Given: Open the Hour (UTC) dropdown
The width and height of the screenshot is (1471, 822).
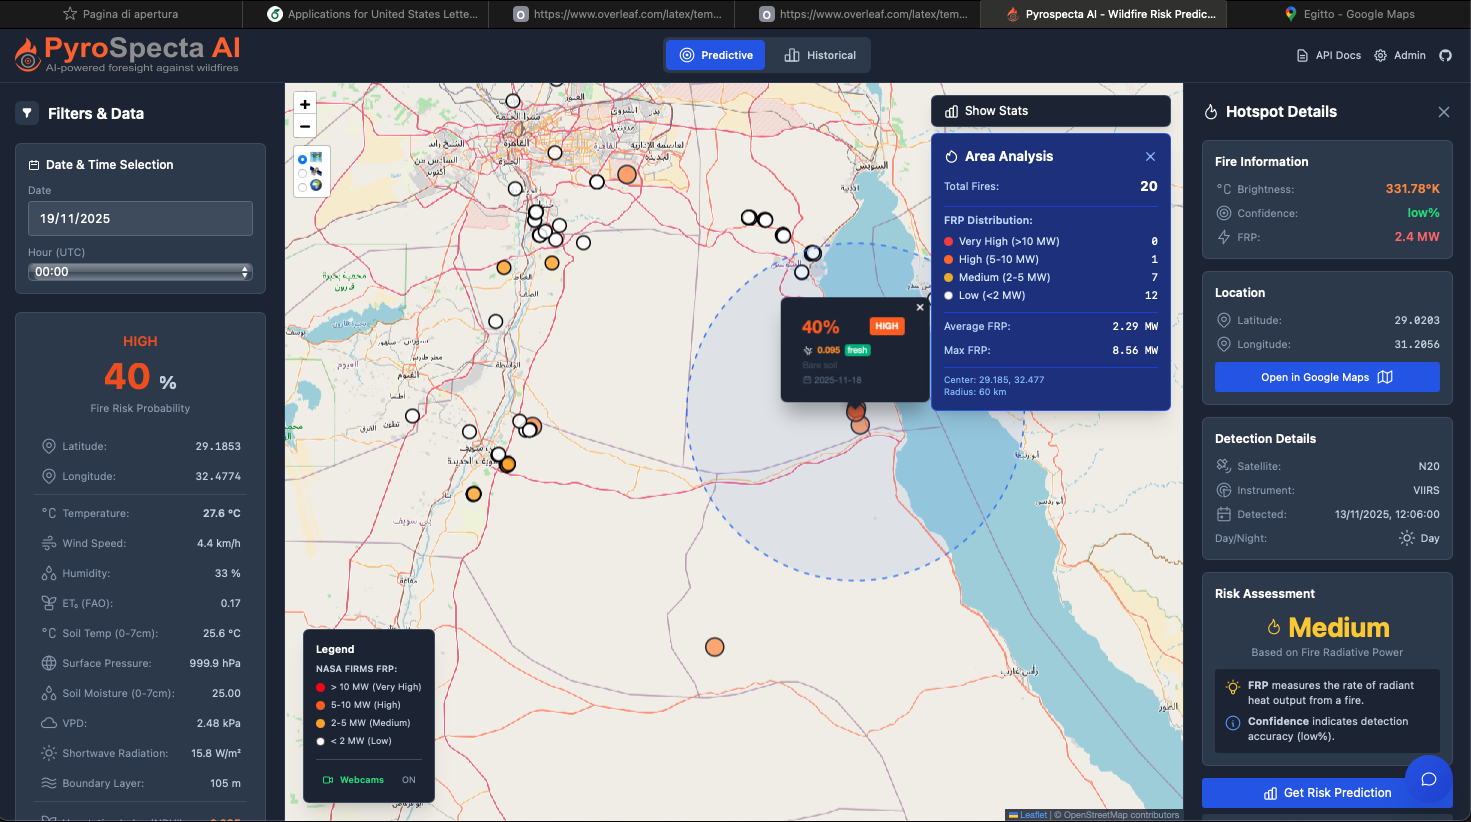Looking at the screenshot, I should (x=140, y=272).
